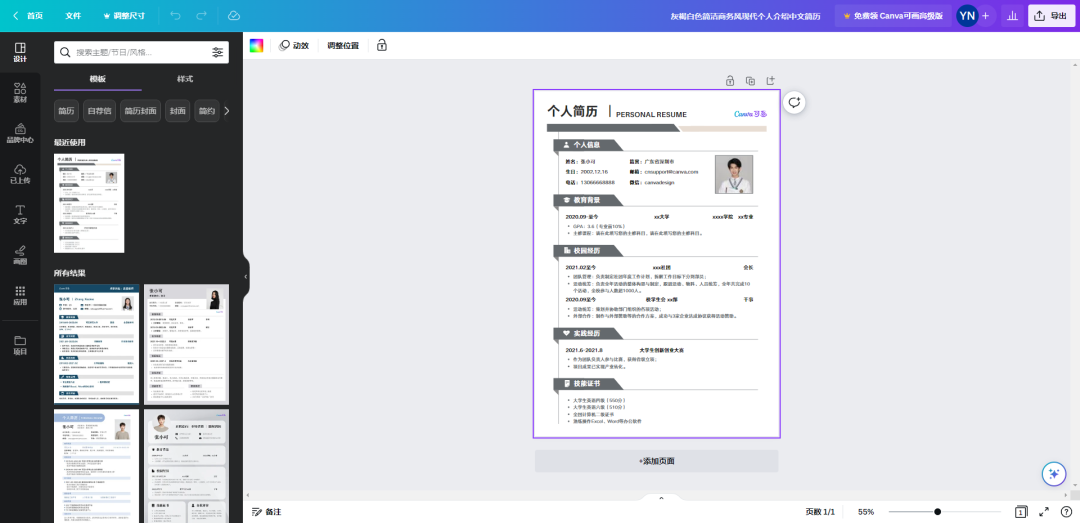Click the cloud save status icon
Screen dimensions: 1080x523
[233, 16]
